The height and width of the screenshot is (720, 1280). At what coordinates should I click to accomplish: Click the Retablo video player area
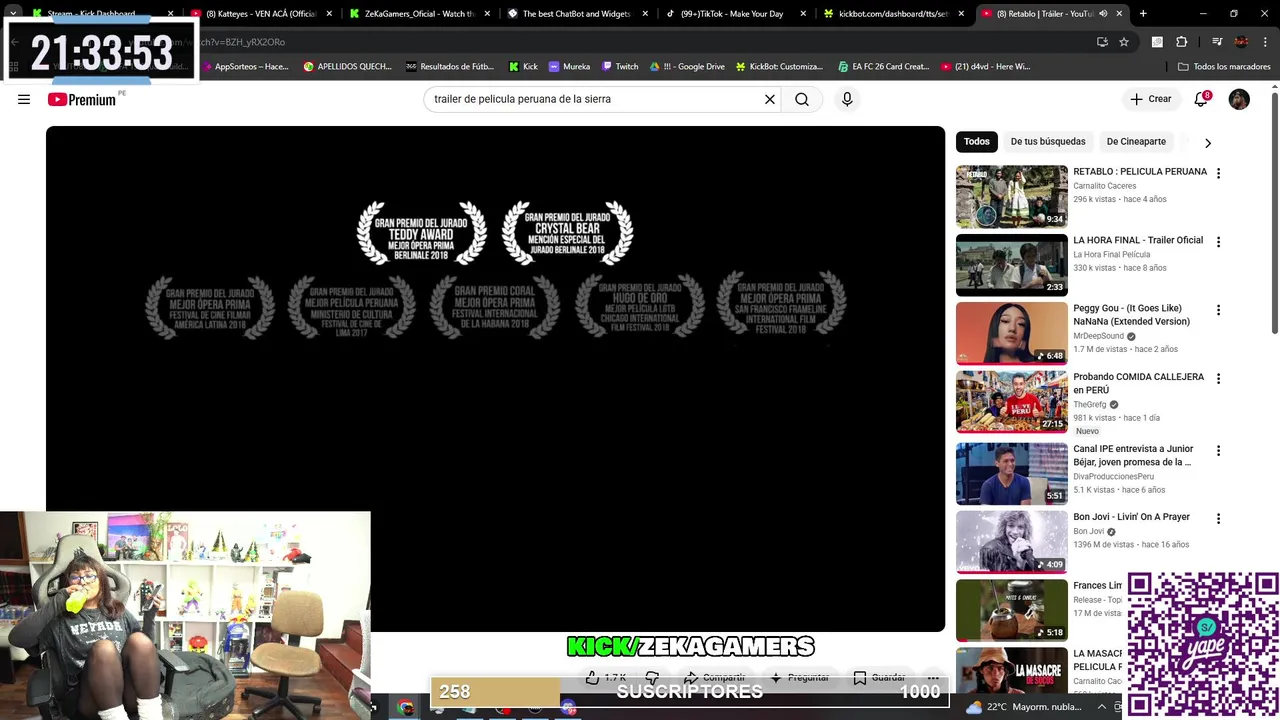pyautogui.click(x=495, y=379)
